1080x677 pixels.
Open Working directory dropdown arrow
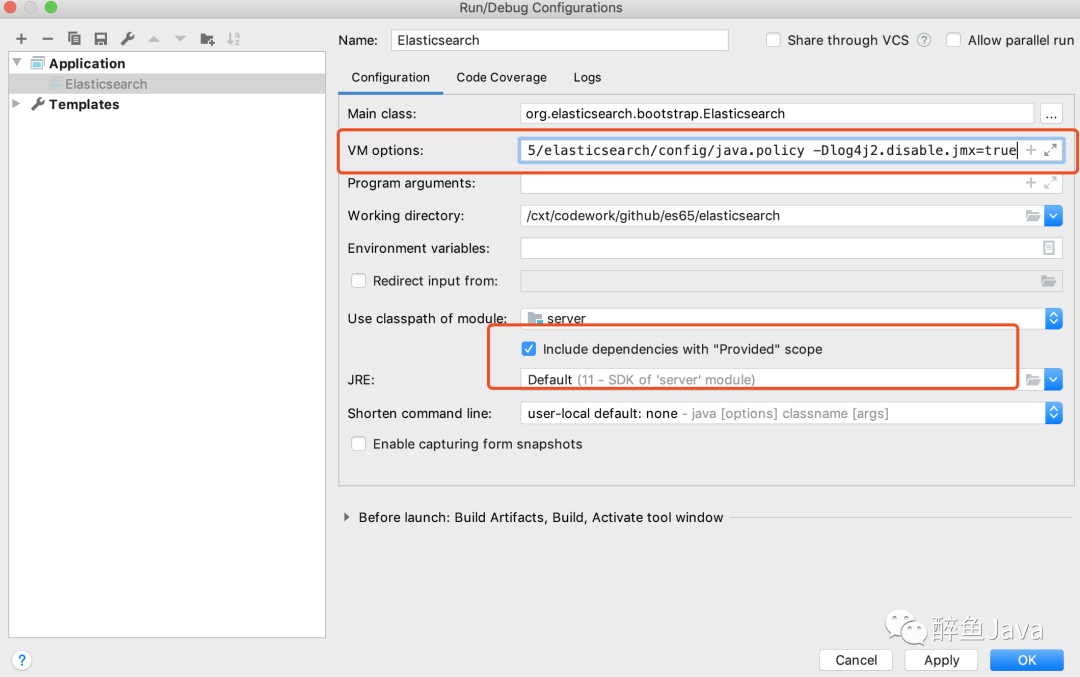click(1053, 216)
